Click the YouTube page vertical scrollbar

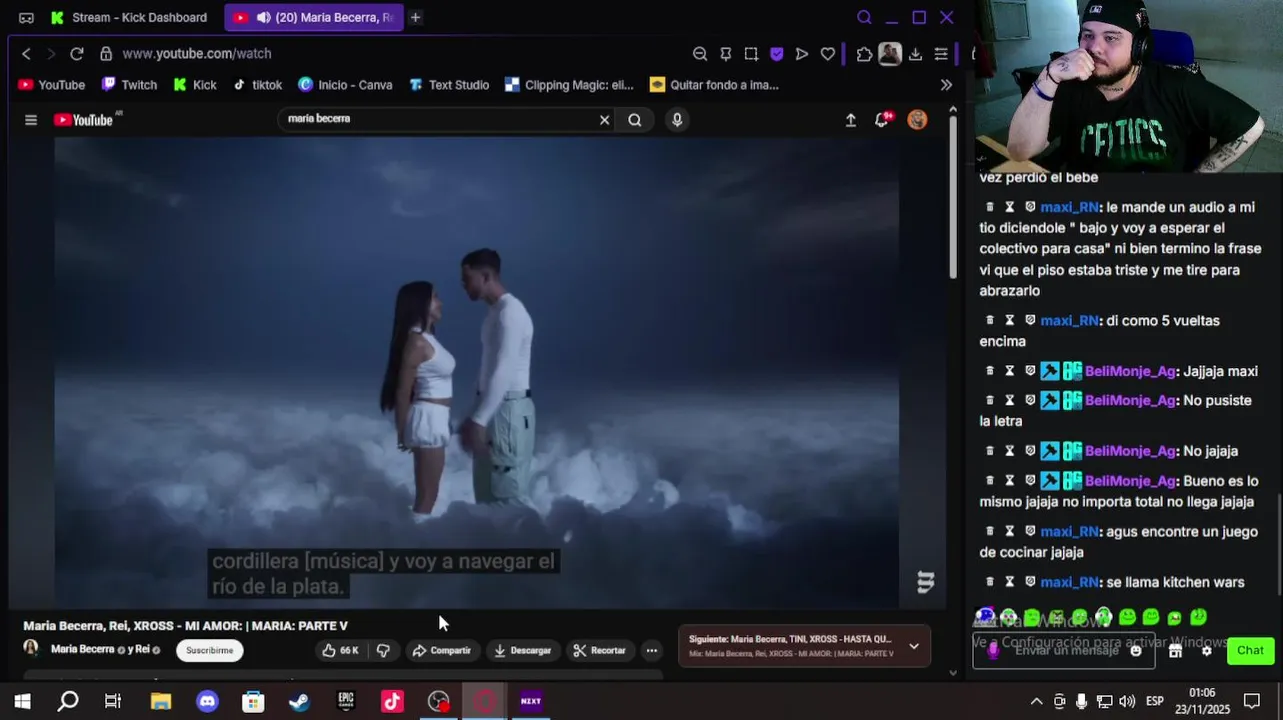coord(953,198)
